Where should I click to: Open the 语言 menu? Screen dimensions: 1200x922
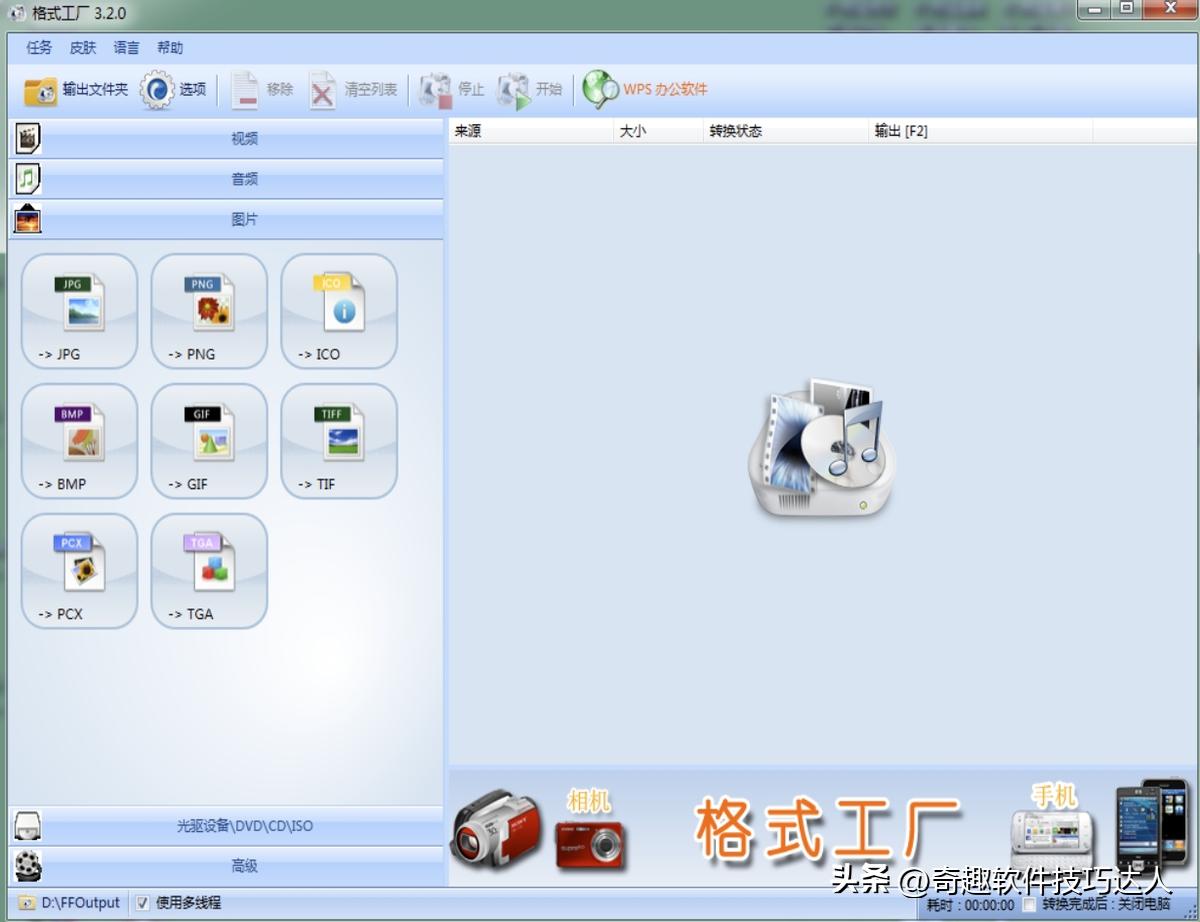pos(125,47)
